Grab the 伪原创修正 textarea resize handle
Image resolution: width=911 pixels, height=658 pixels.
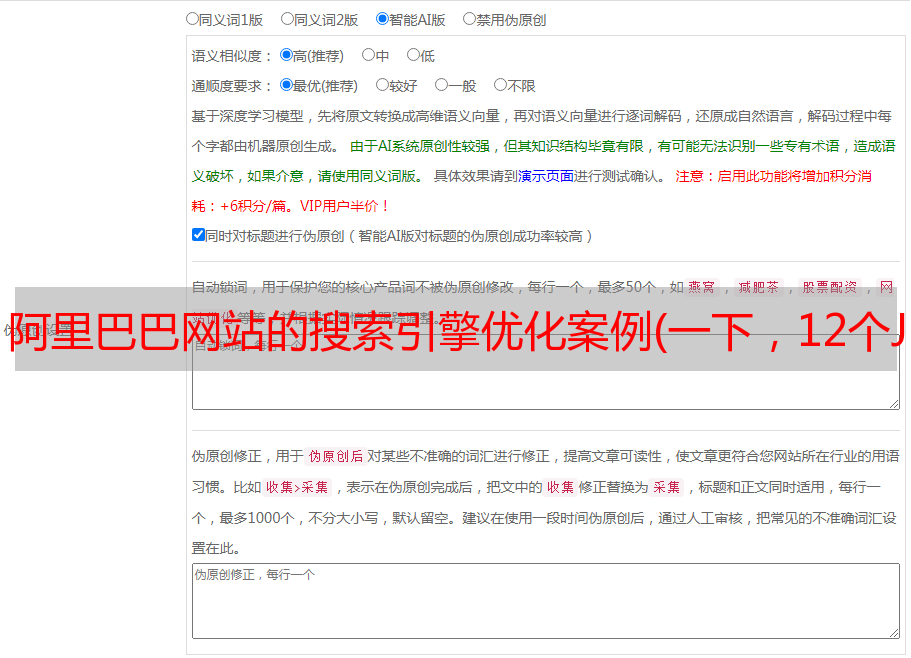894,633
